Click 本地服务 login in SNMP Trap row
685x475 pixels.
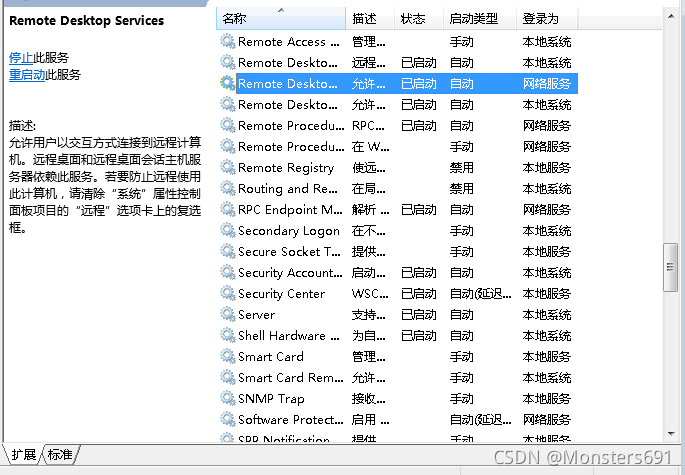(x=547, y=399)
